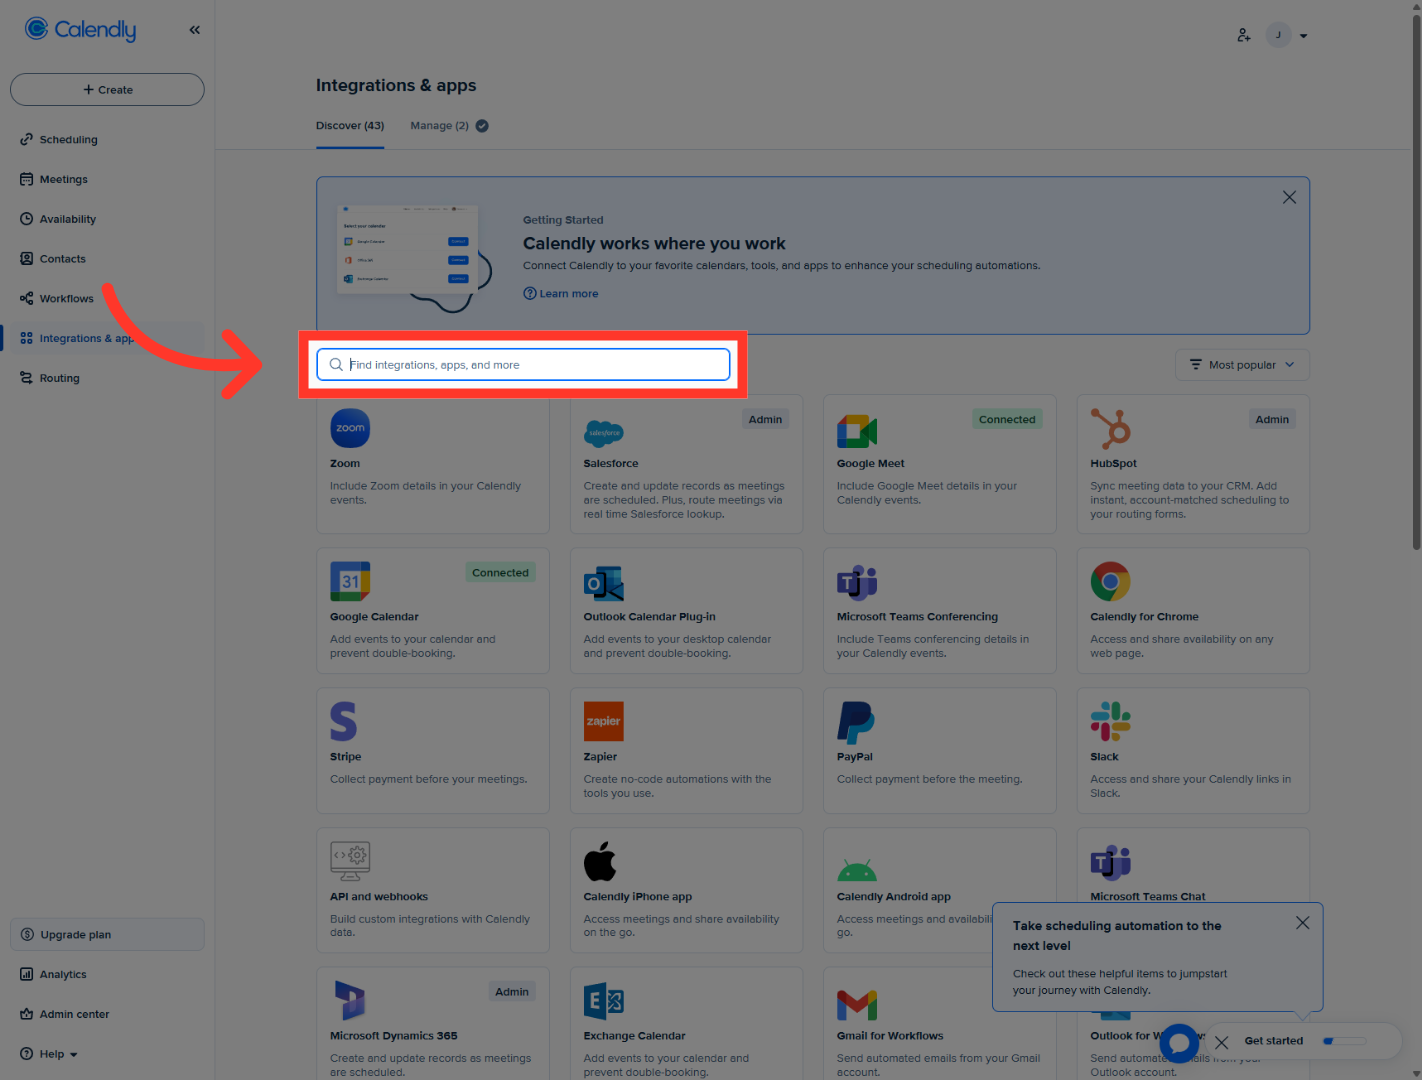Click the banner illustration thumbnail
This screenshot has height=1080, width=1422.
[x=415, y=258]
